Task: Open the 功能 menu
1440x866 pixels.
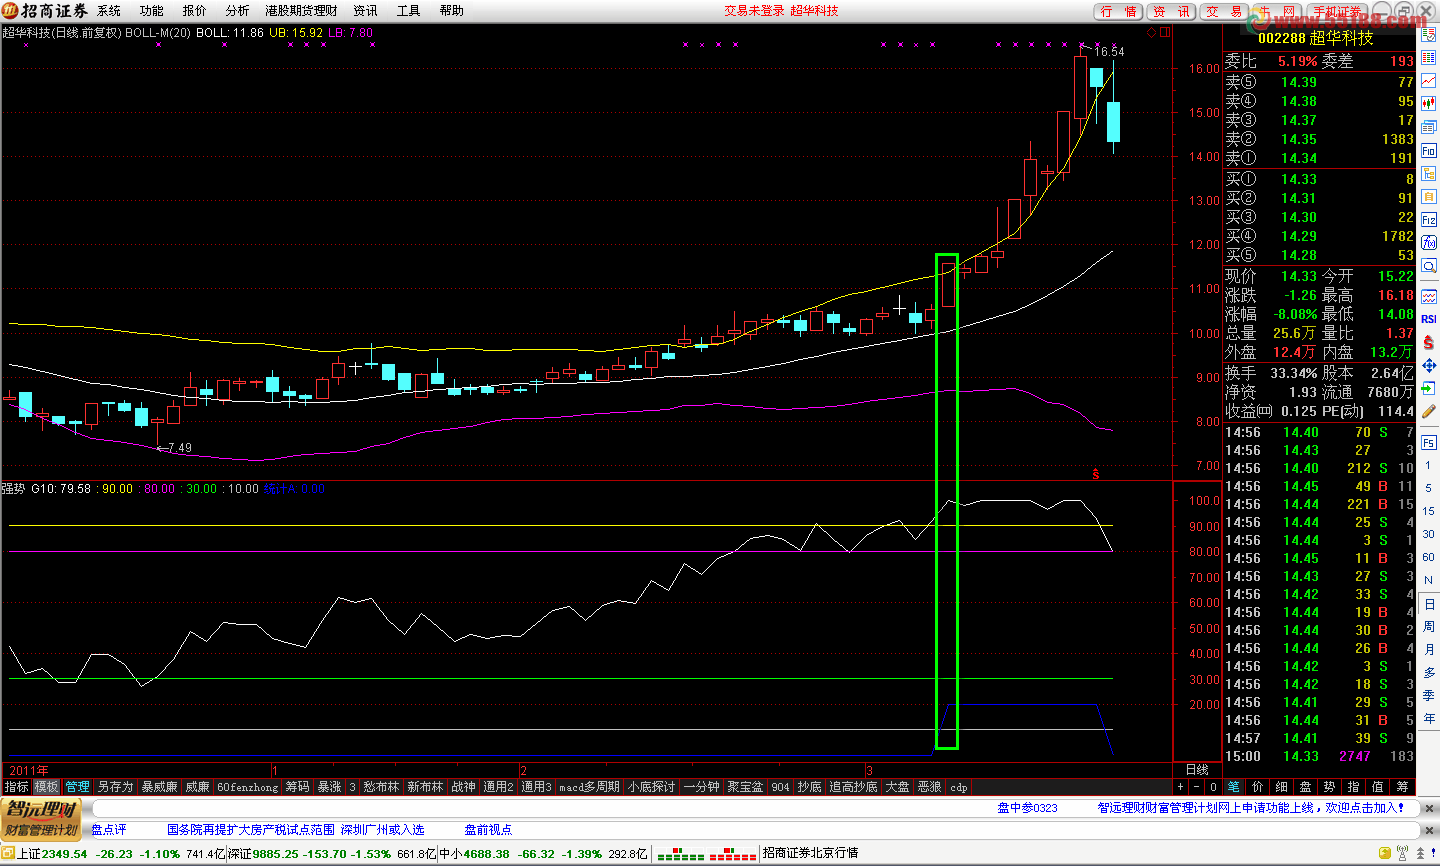Action: (152, 11)
